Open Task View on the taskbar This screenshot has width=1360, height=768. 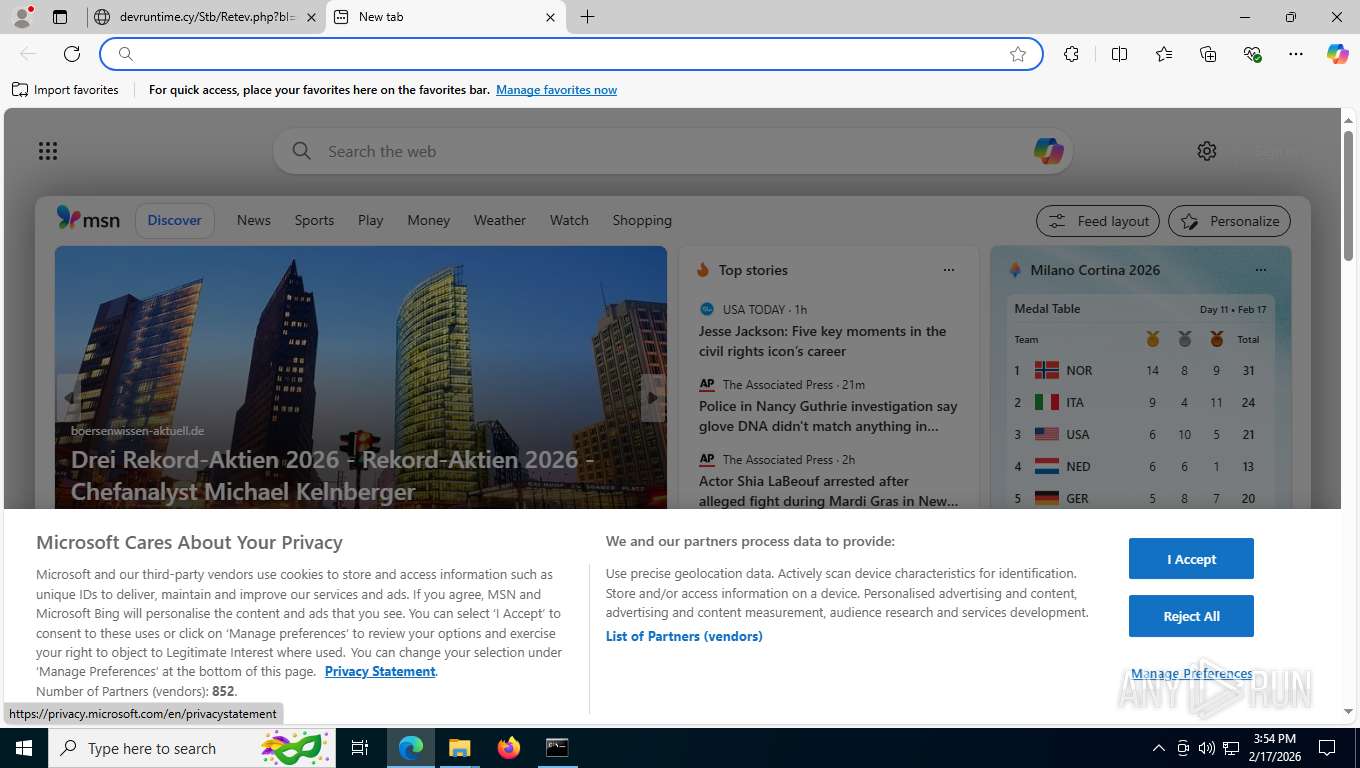[x=360, y=748]
